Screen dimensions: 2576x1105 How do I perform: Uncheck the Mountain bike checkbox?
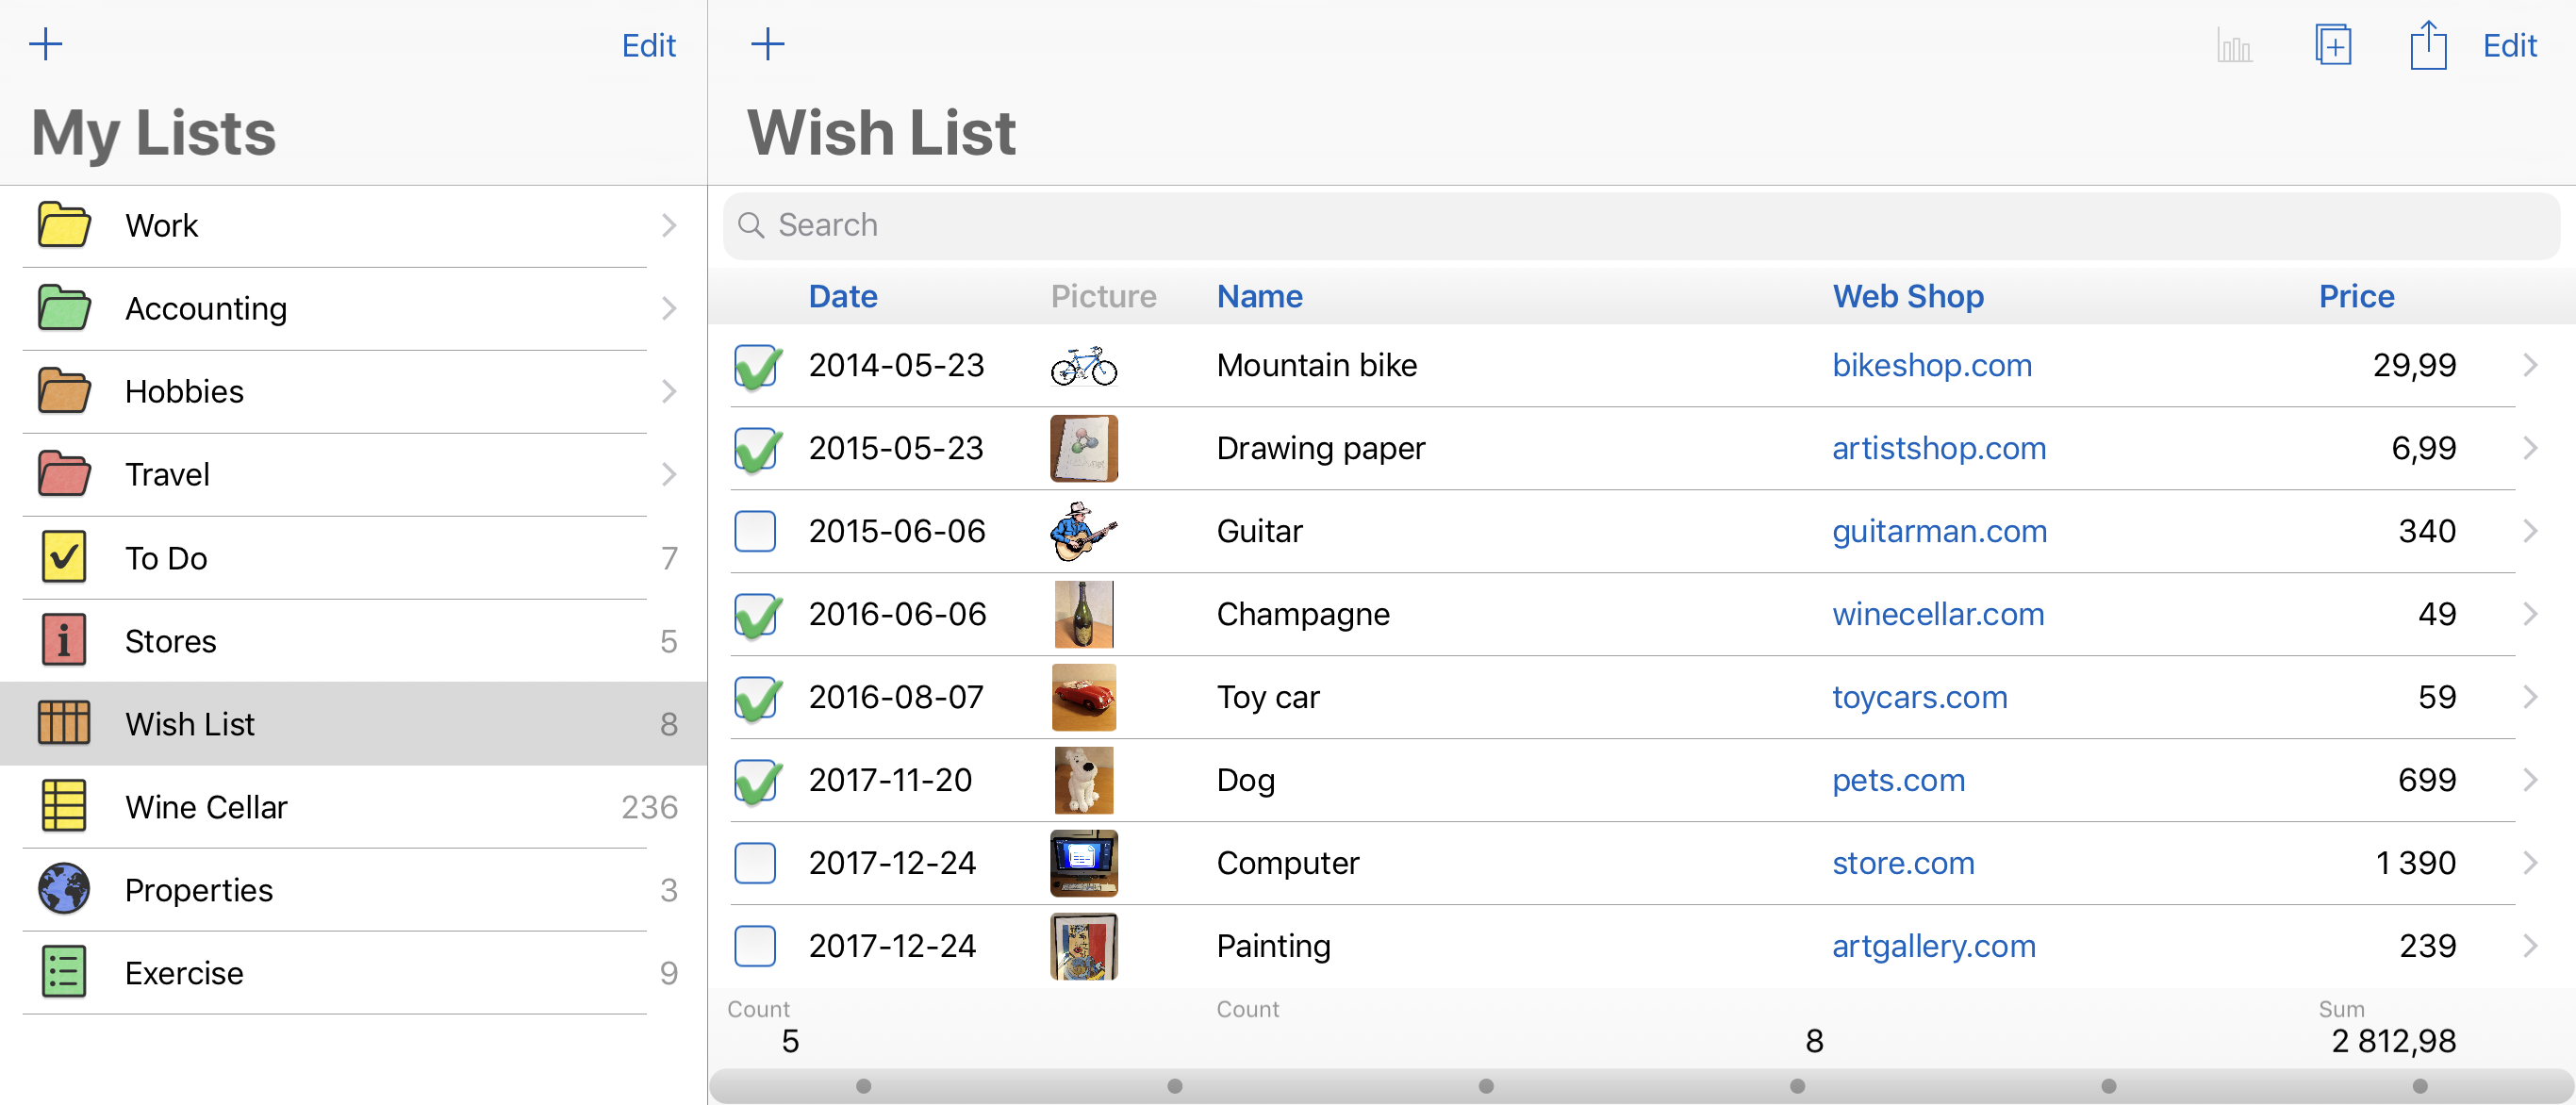tap(755, 366)
